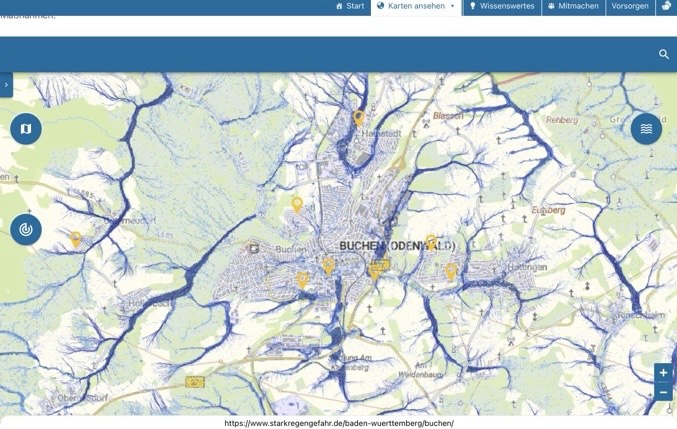The width and height of the screenshot is (677, 429).
Task: Open the map layers round button
Action: pos(26,129)
